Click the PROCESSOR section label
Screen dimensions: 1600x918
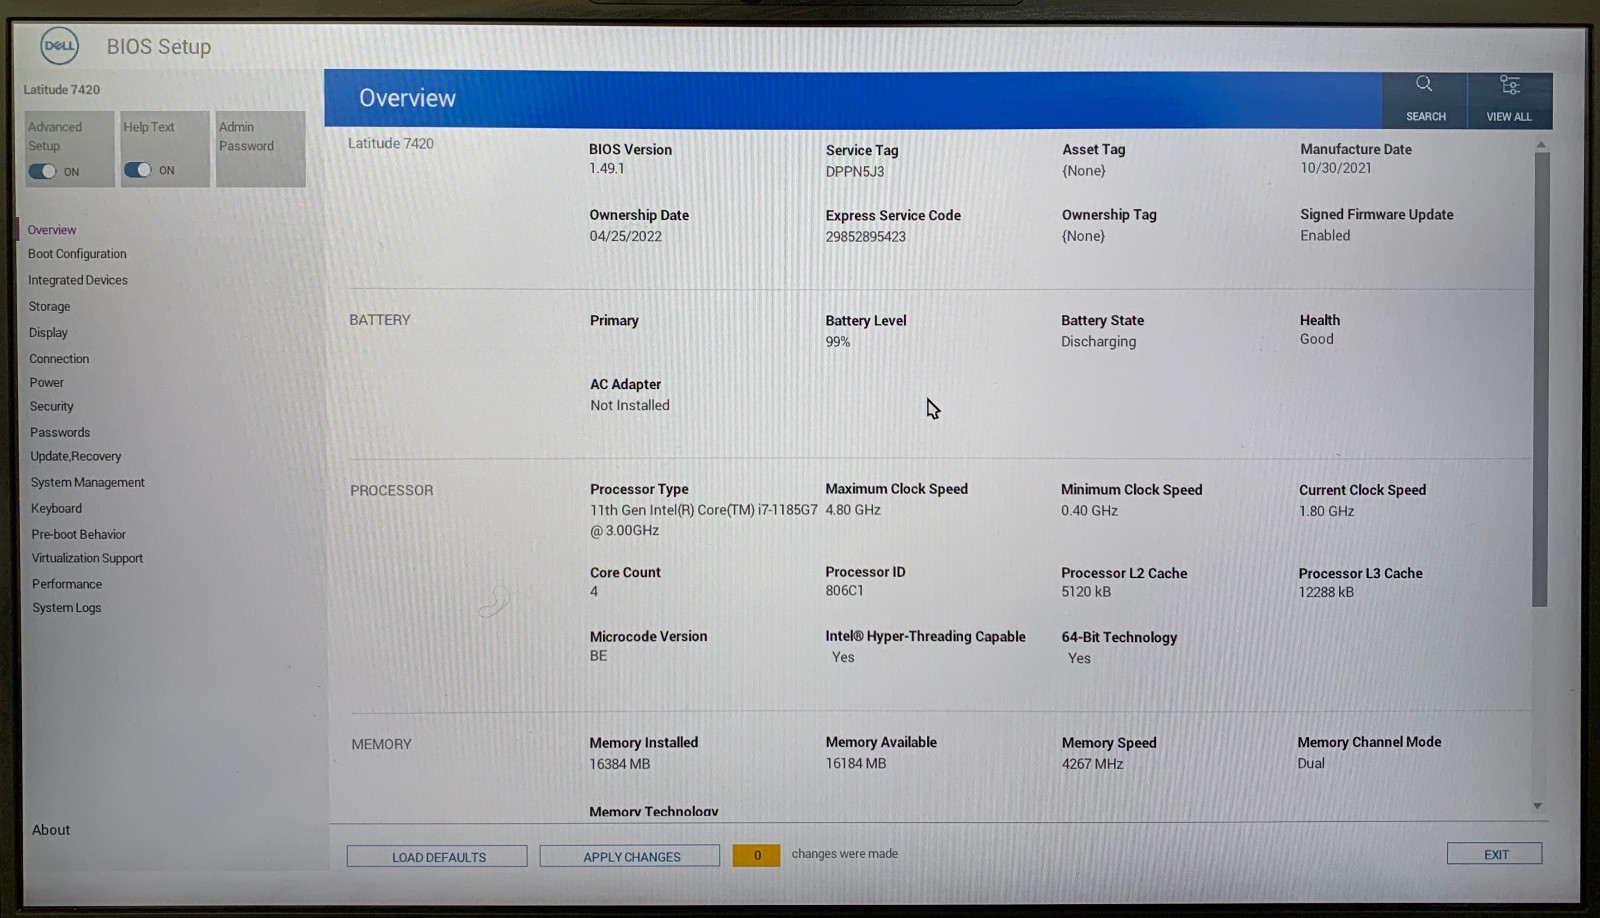pyautogui.click(x=392, y=490)
